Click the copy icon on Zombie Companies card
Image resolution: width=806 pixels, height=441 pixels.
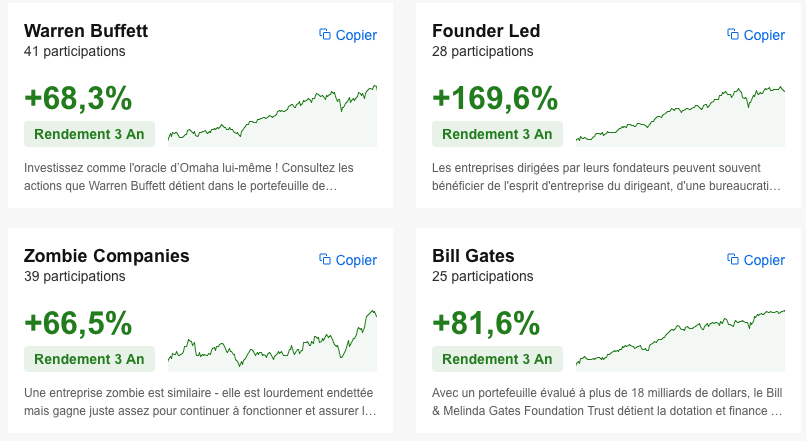point(325,260)
